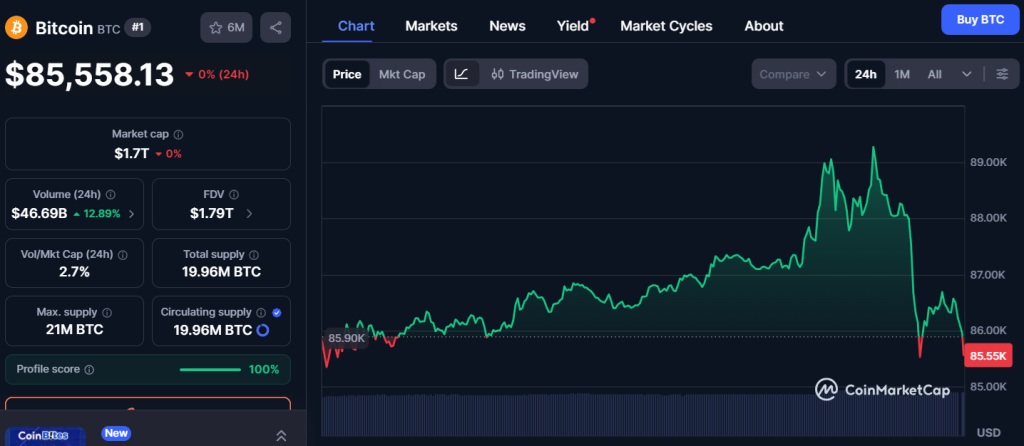Click the 100% profile score value

pyautogui.click(x=264, y=370)
